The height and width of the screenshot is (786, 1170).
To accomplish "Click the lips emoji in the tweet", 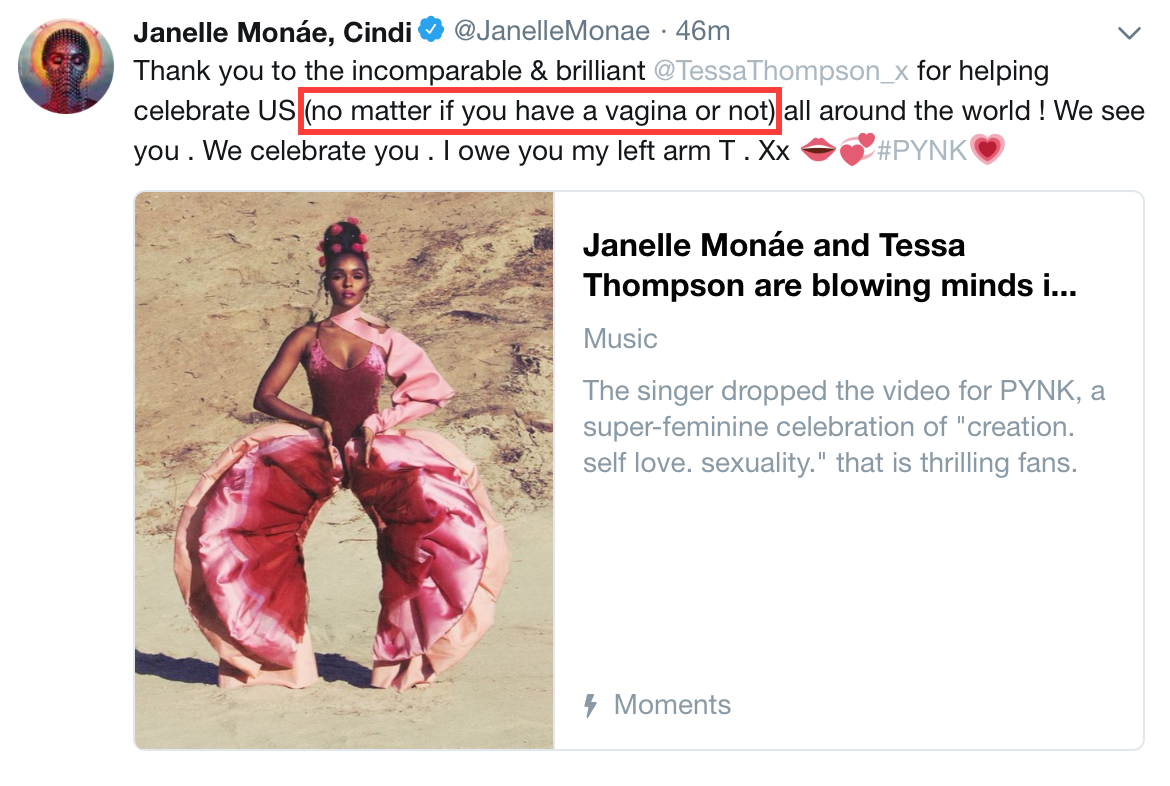I will (817, 152).
